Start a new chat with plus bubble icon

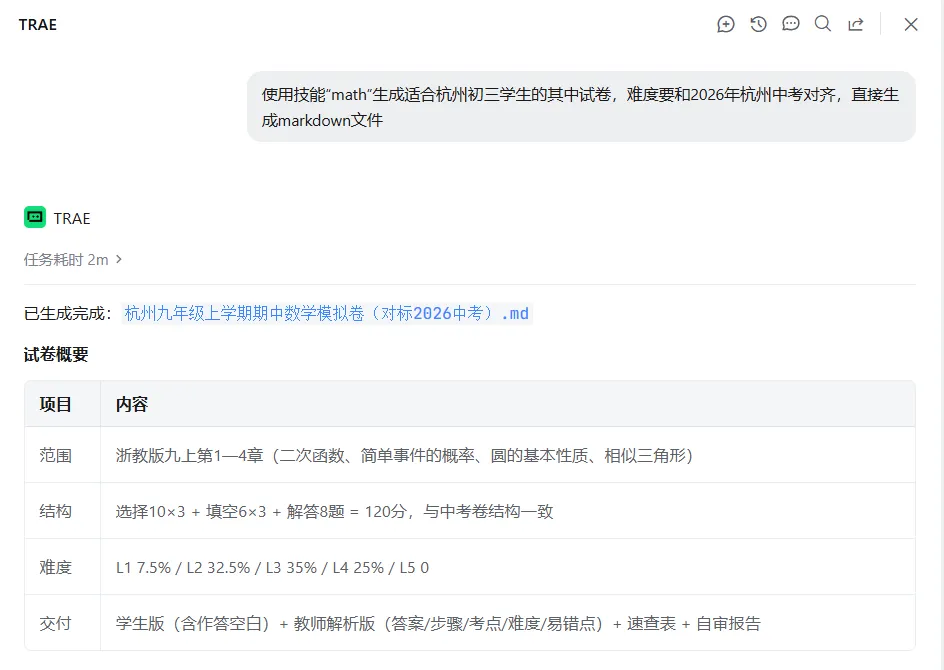726,24
